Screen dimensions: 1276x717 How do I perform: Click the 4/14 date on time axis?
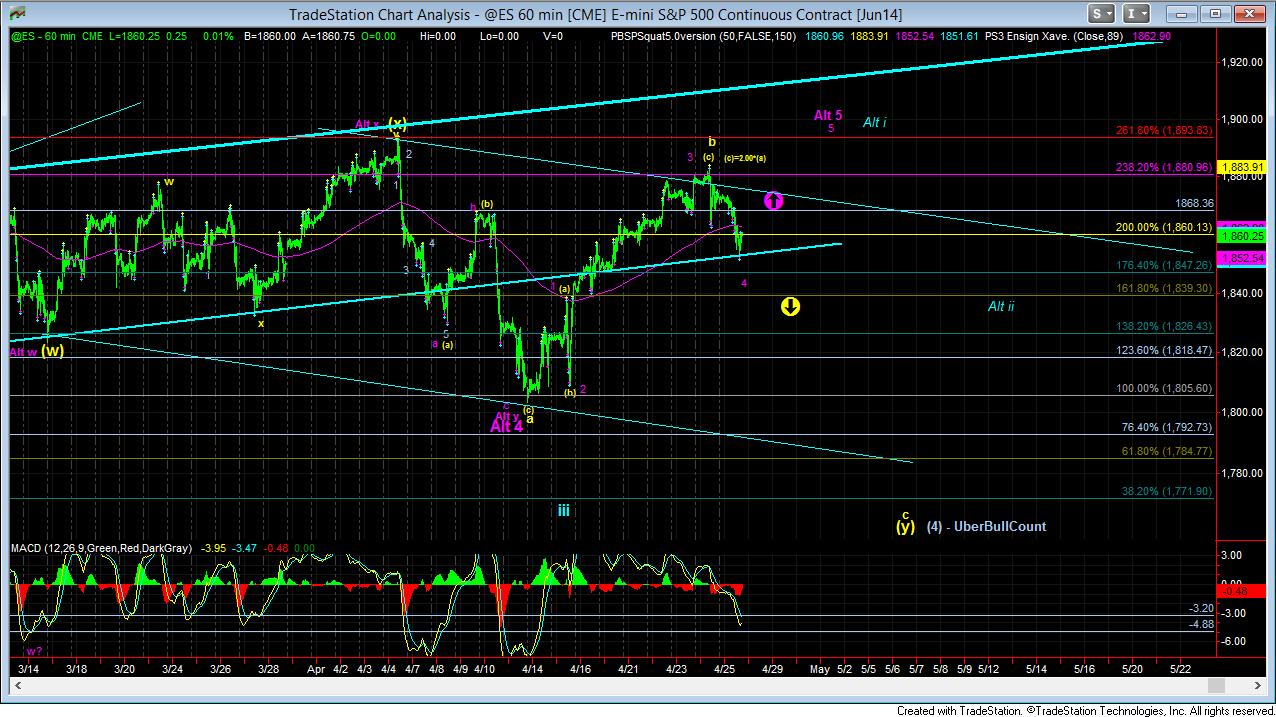533,668
